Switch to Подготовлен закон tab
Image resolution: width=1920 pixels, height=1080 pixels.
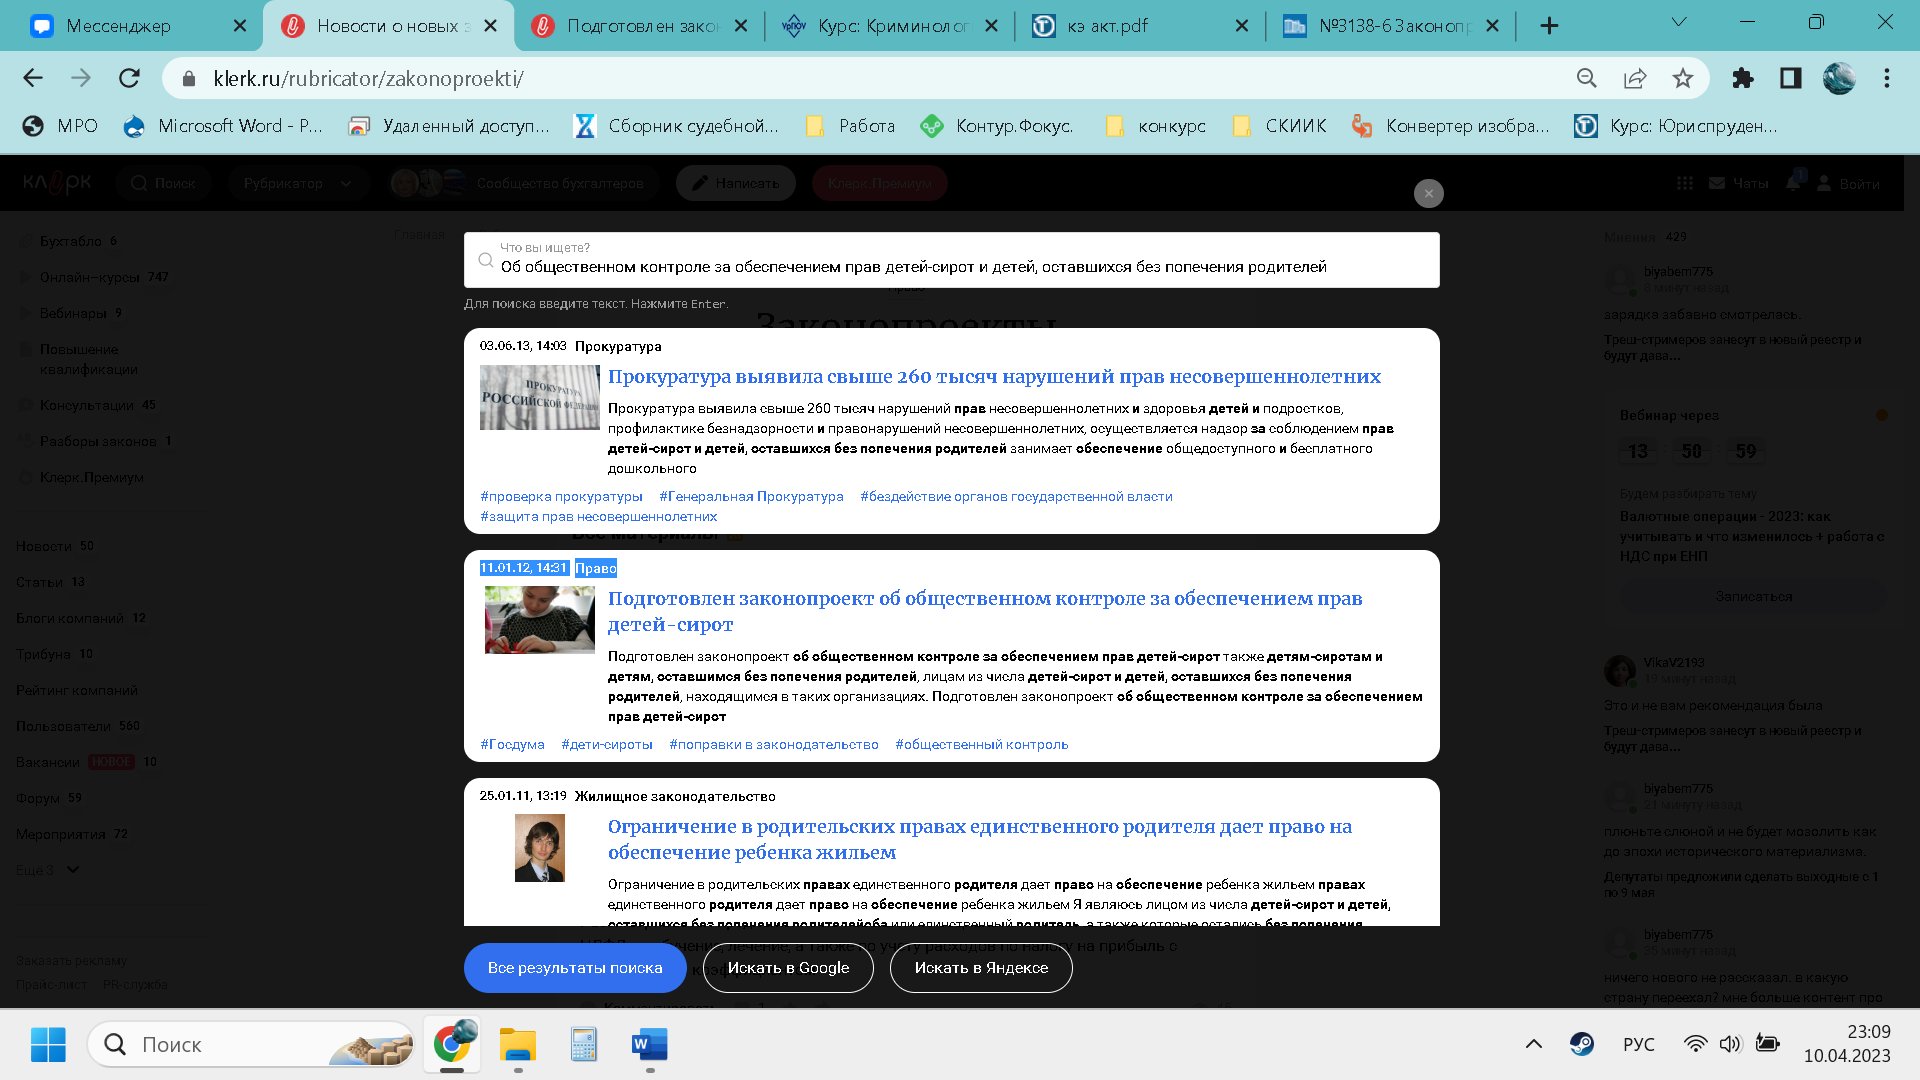coord(641,26)
